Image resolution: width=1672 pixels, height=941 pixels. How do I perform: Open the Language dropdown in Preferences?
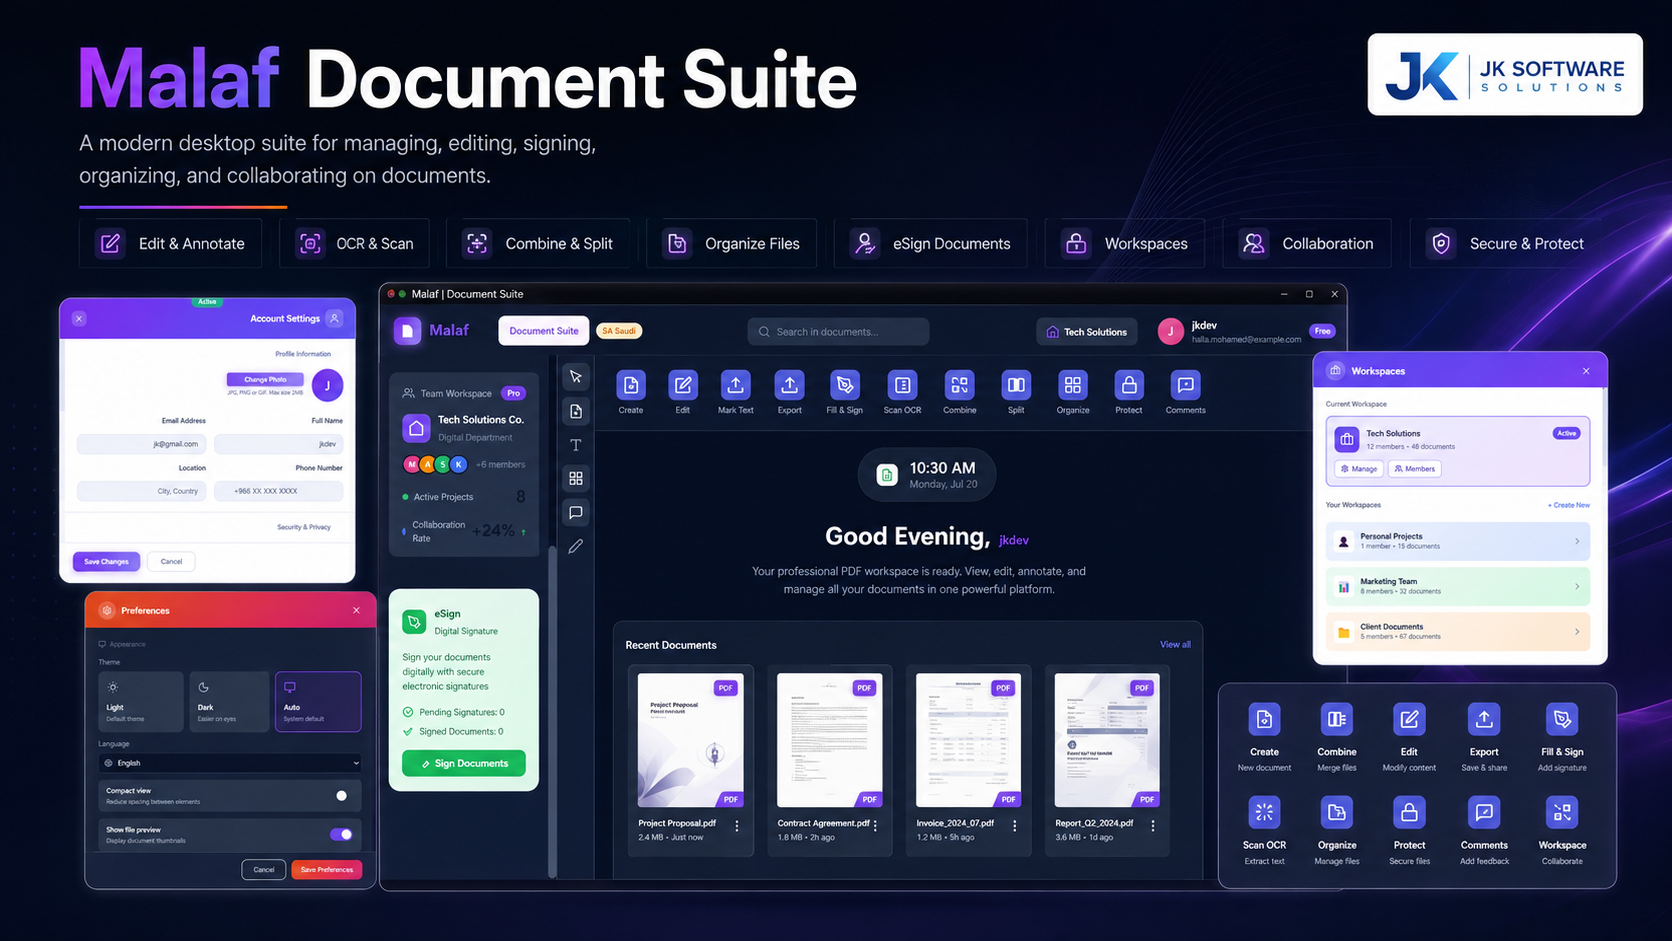point(230,763)
